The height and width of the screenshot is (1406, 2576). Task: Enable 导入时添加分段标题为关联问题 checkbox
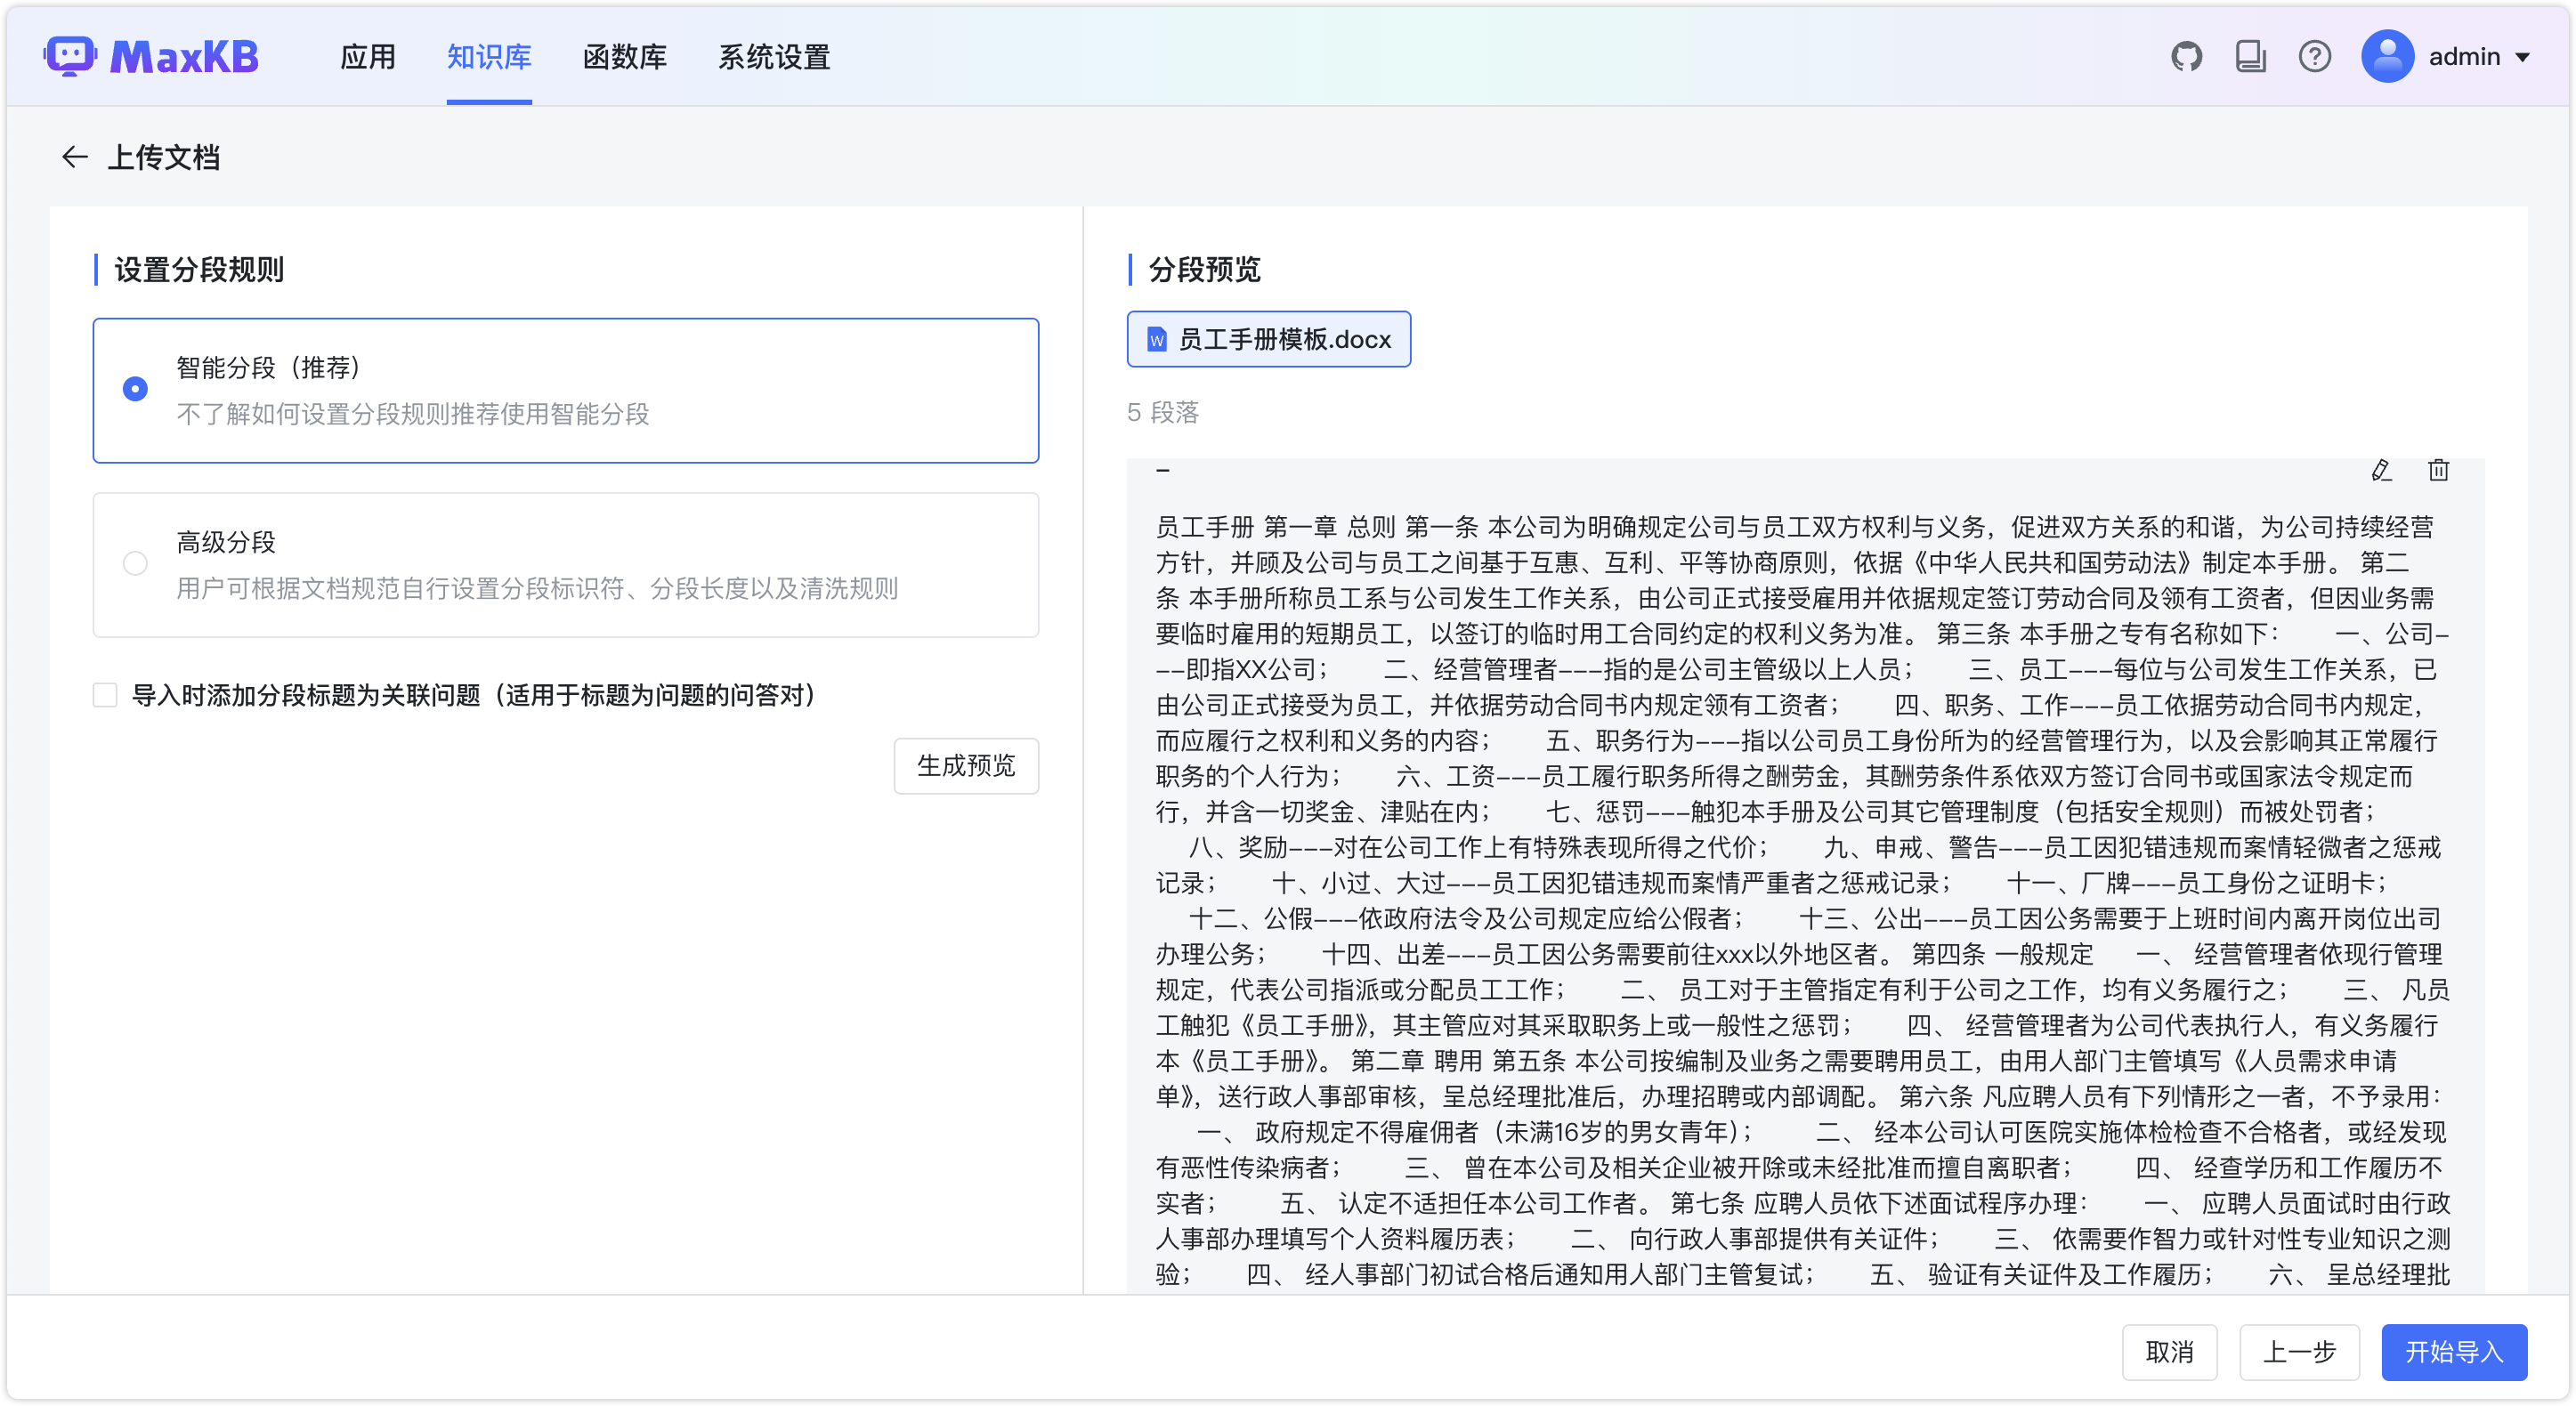coord(106,695)
